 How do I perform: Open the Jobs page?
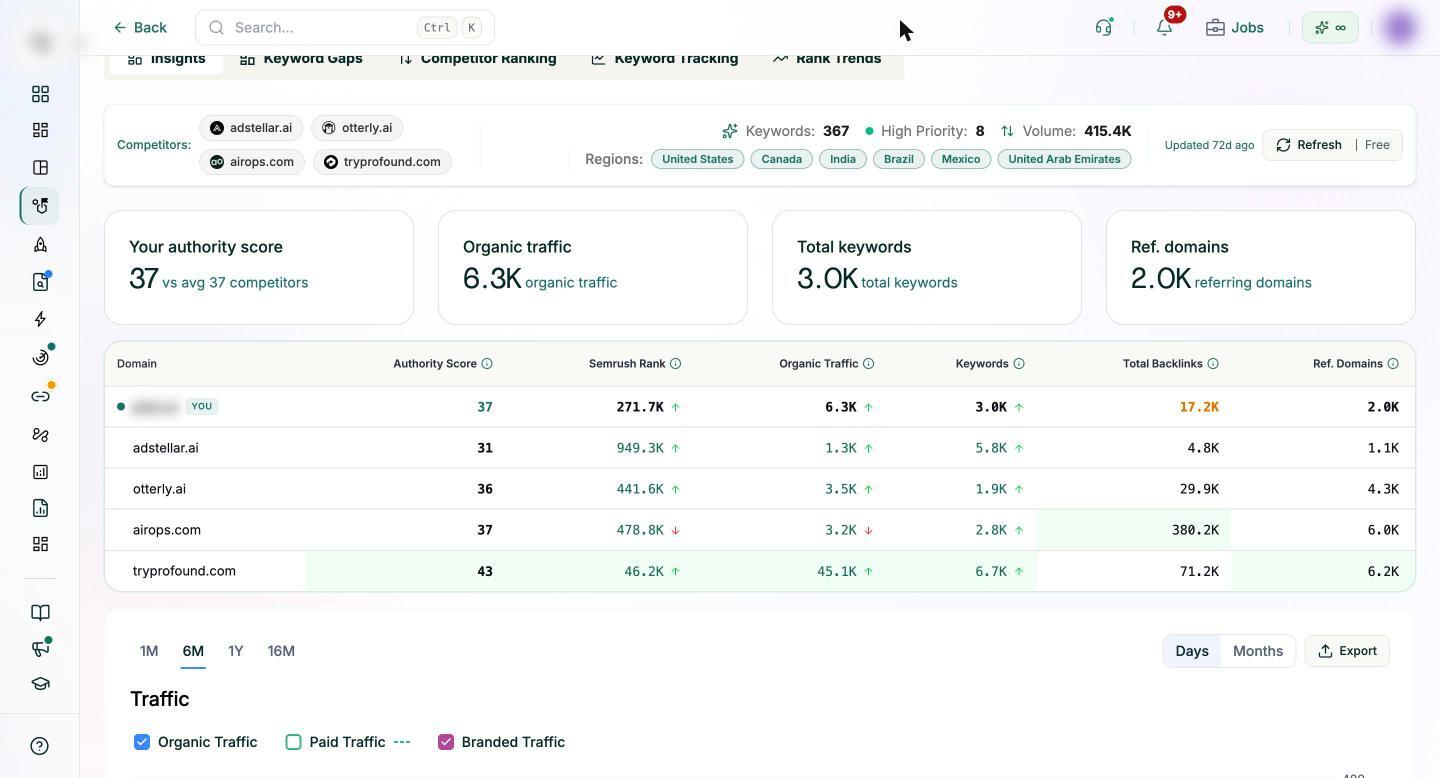coord(1235,27)
